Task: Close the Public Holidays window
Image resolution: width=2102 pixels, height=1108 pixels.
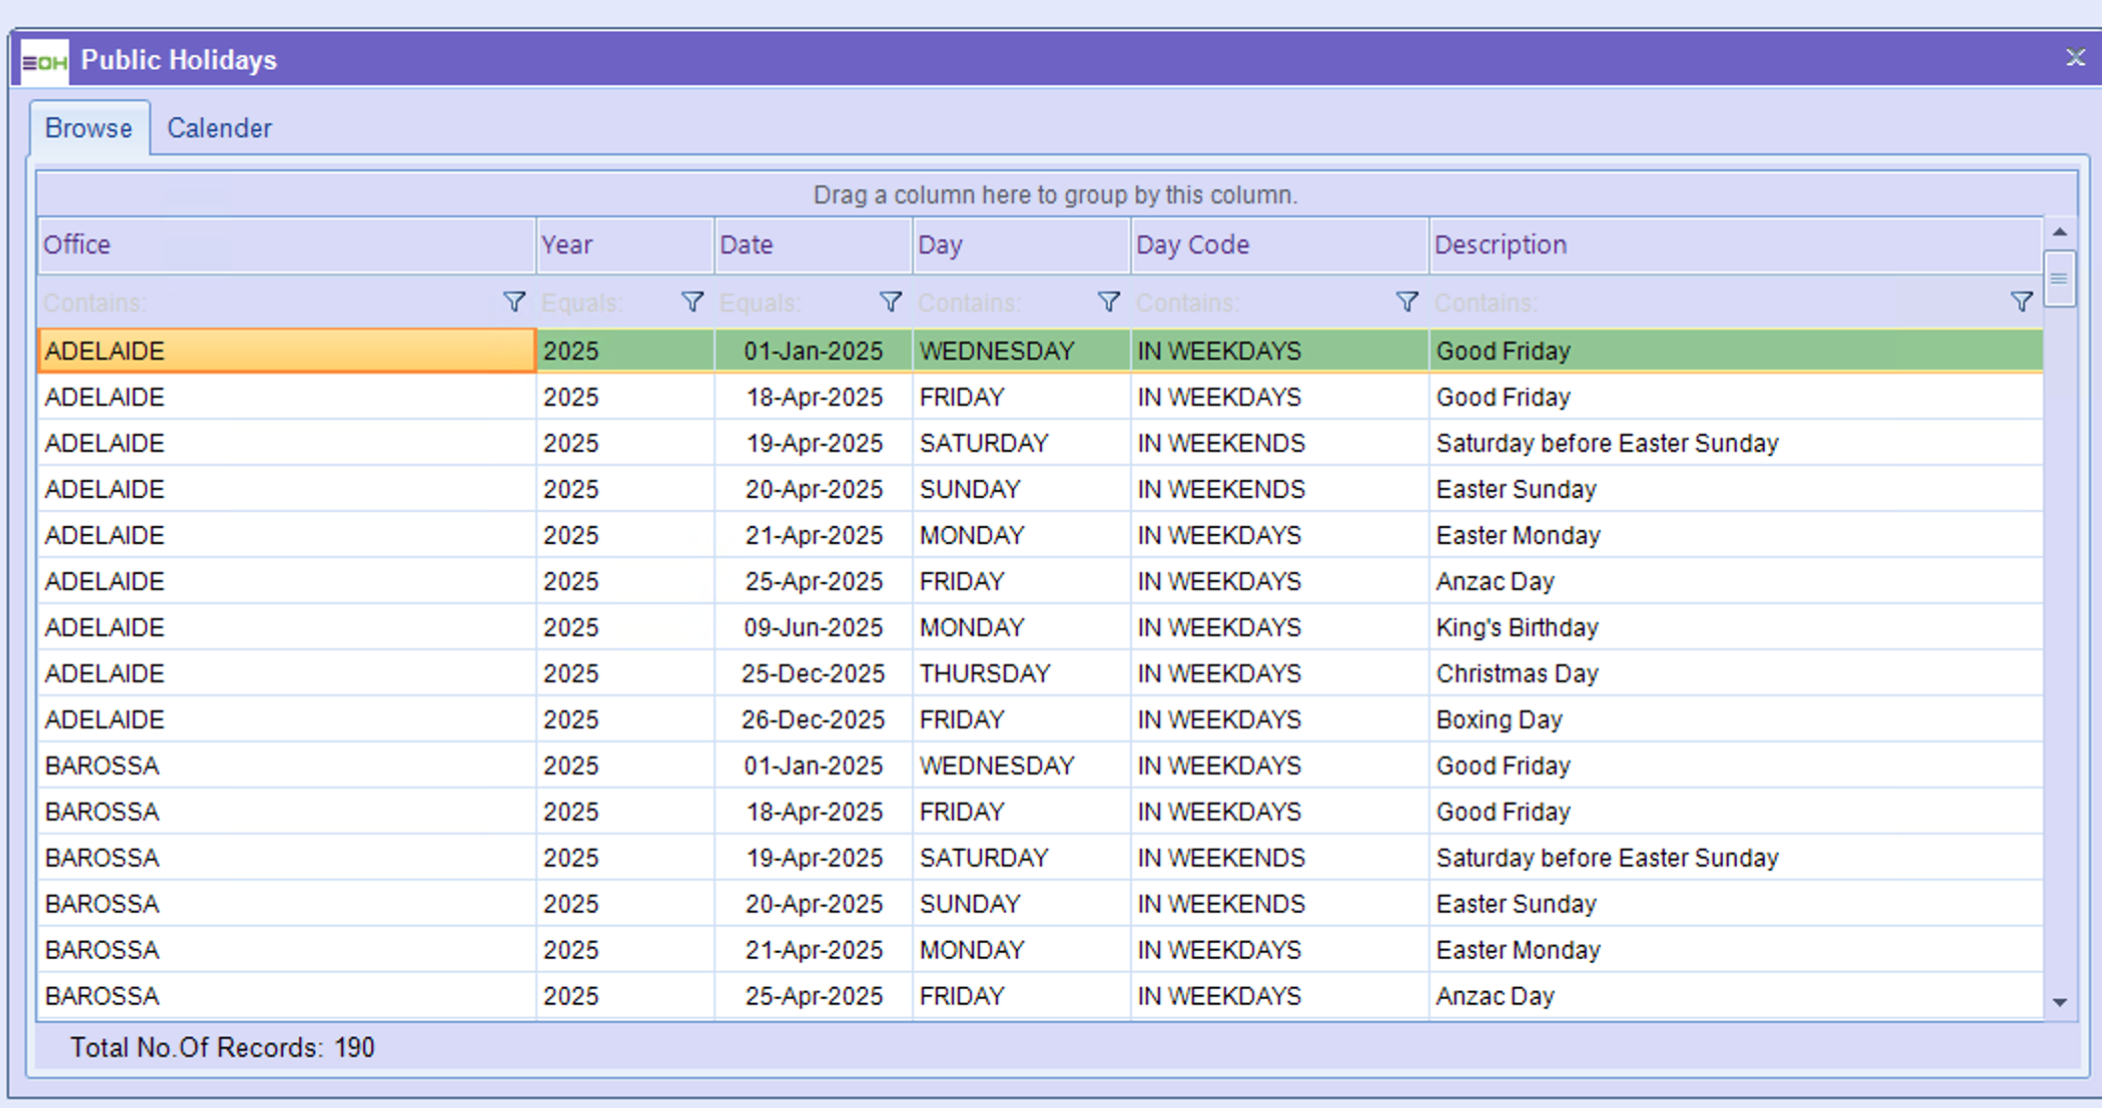Action: click(2075, 58)
